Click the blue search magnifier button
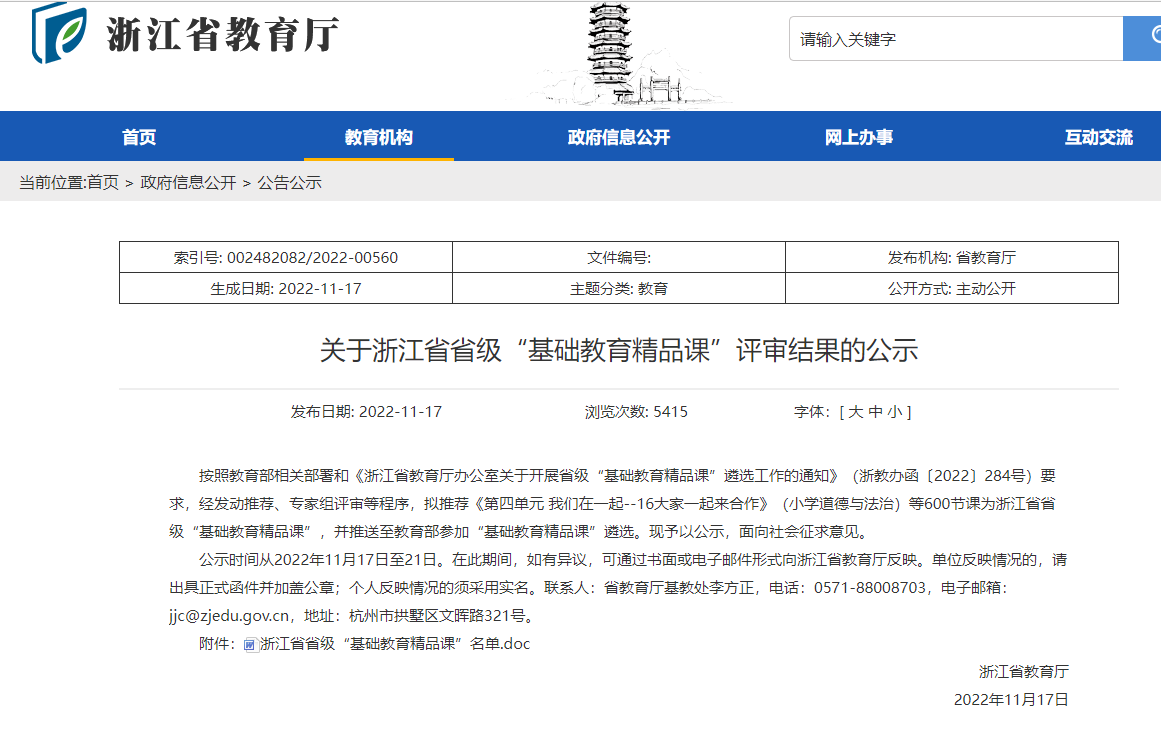The width and height of the screenshot is (1161, 749). pyautogui.click(x=1143, y=38)
